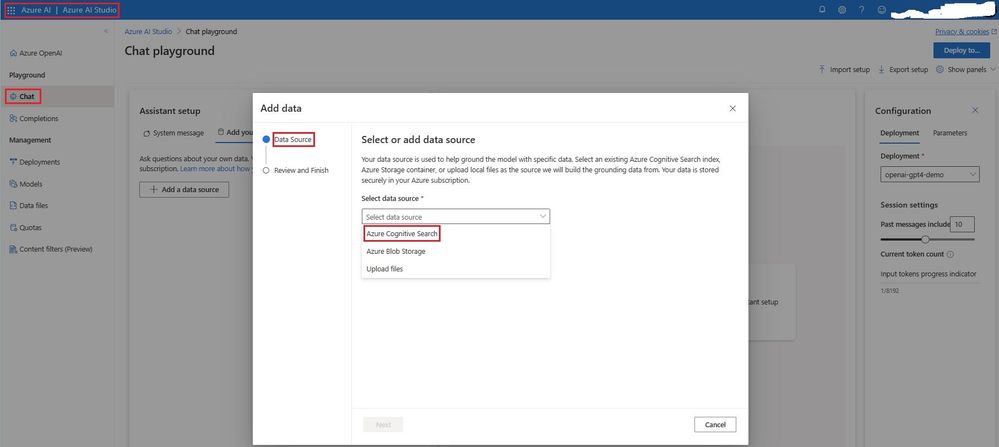This screenshot has height=447, width=999.
Task: Click Input tokens progress indicator text
Action: (928, 274)
